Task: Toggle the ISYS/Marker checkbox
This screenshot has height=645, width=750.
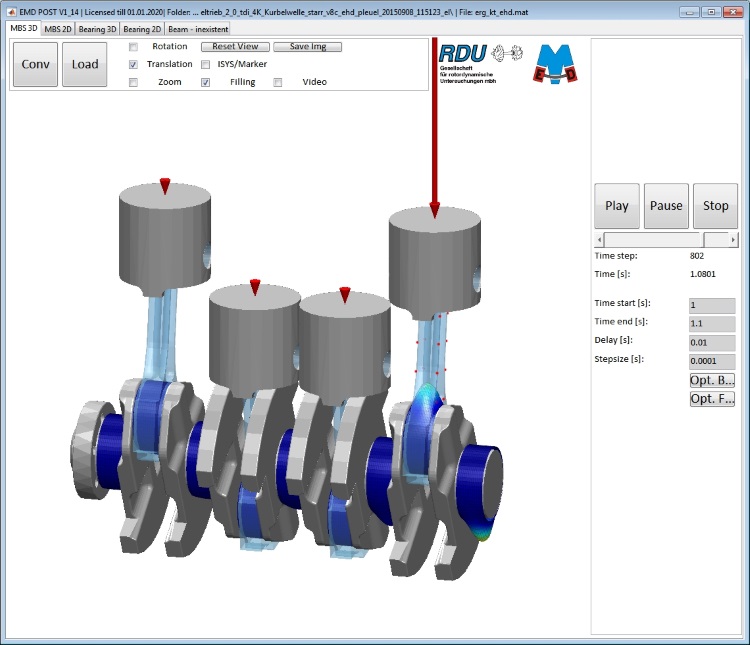Action: [x=206, y=64]
